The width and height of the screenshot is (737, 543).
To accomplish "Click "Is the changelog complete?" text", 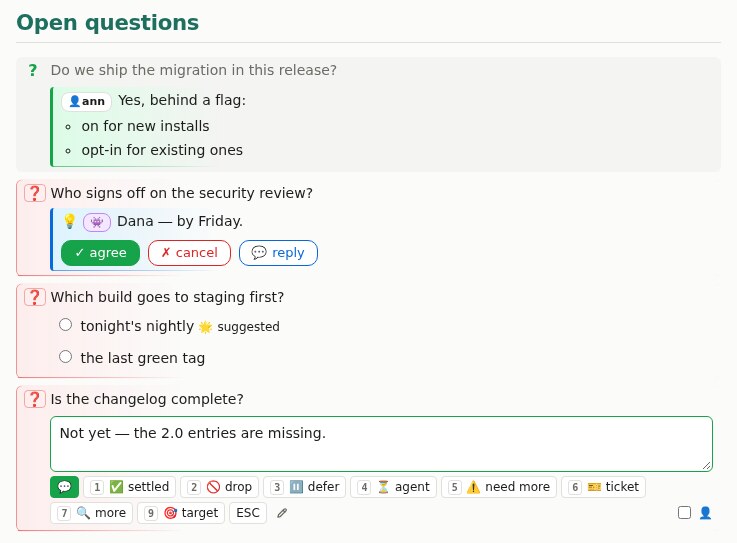I will click(147, 399).
